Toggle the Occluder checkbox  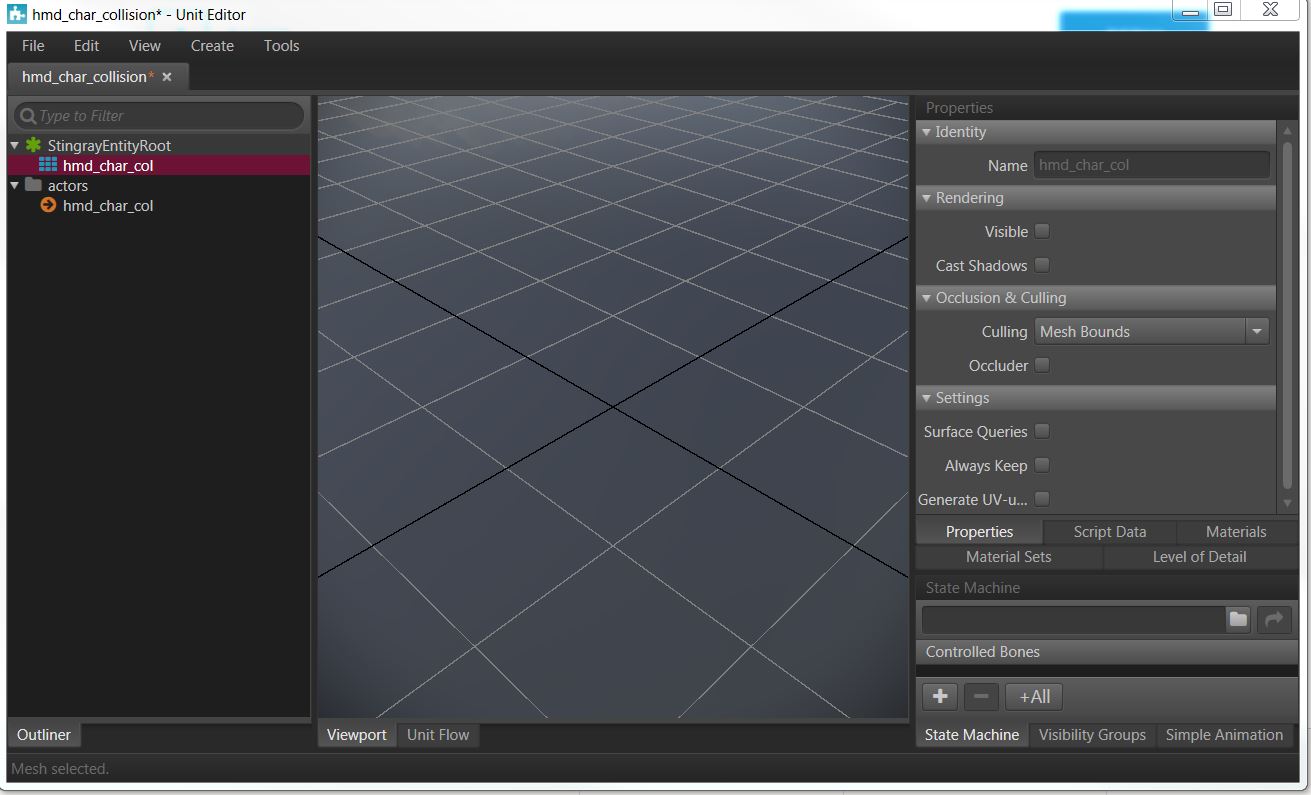coord(1041,365)
